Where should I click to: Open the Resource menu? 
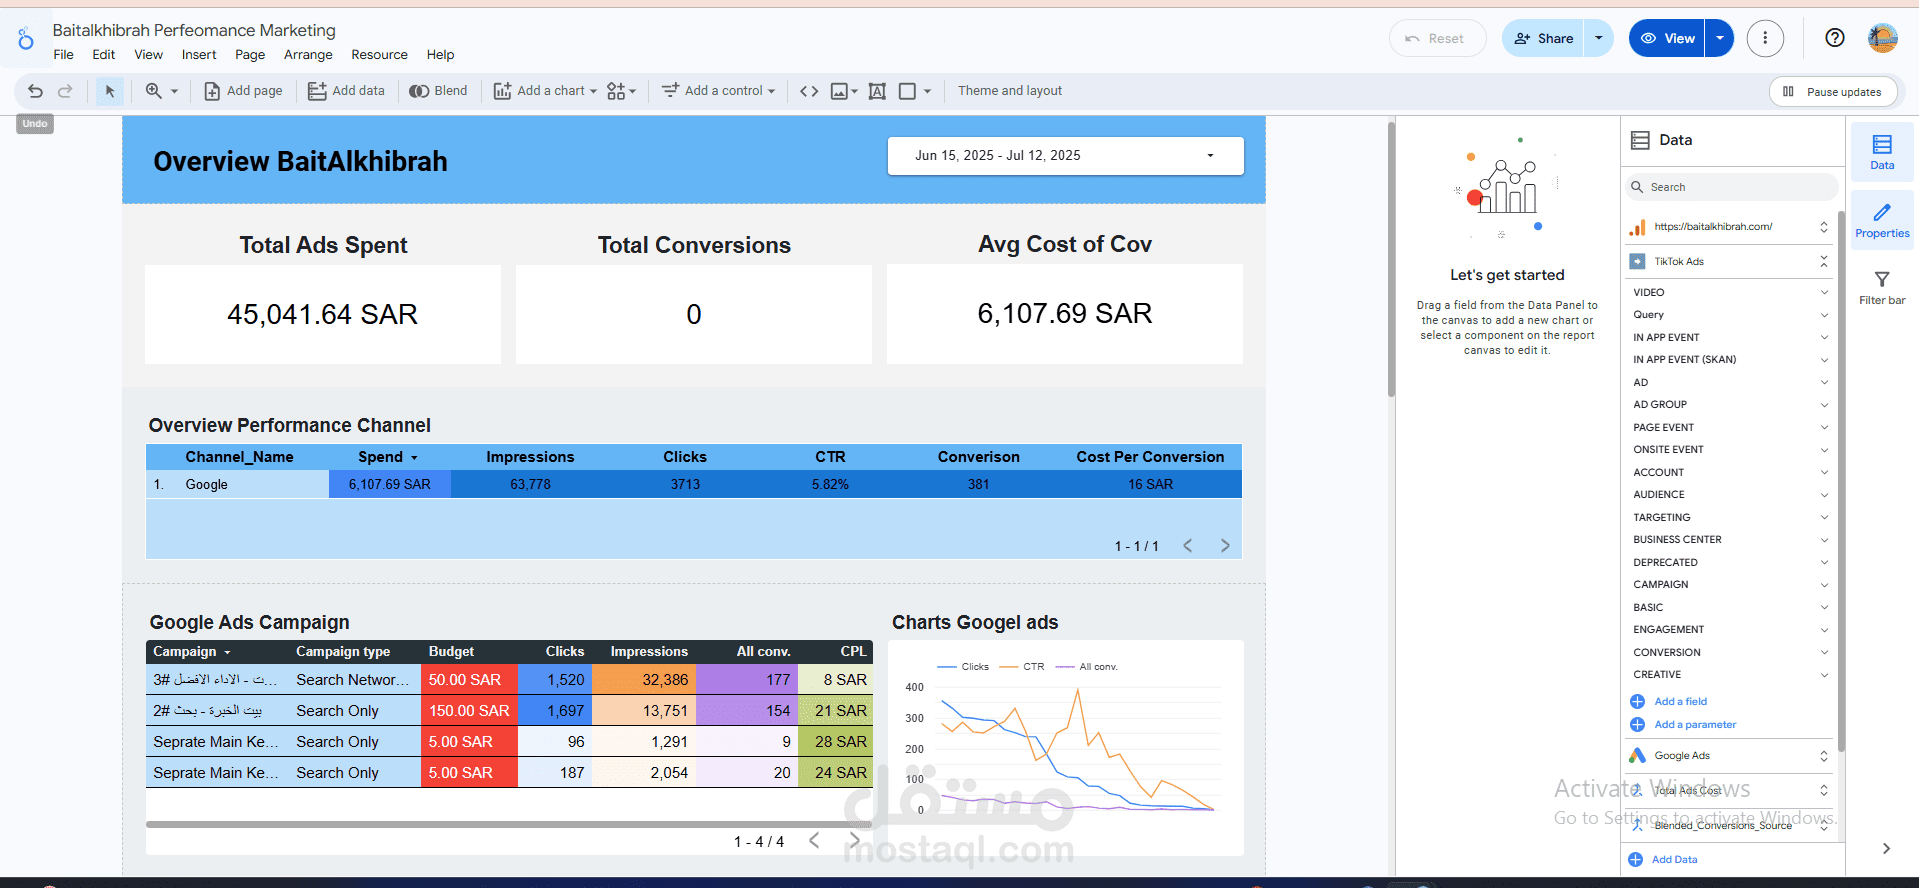[x=379, y=55]
